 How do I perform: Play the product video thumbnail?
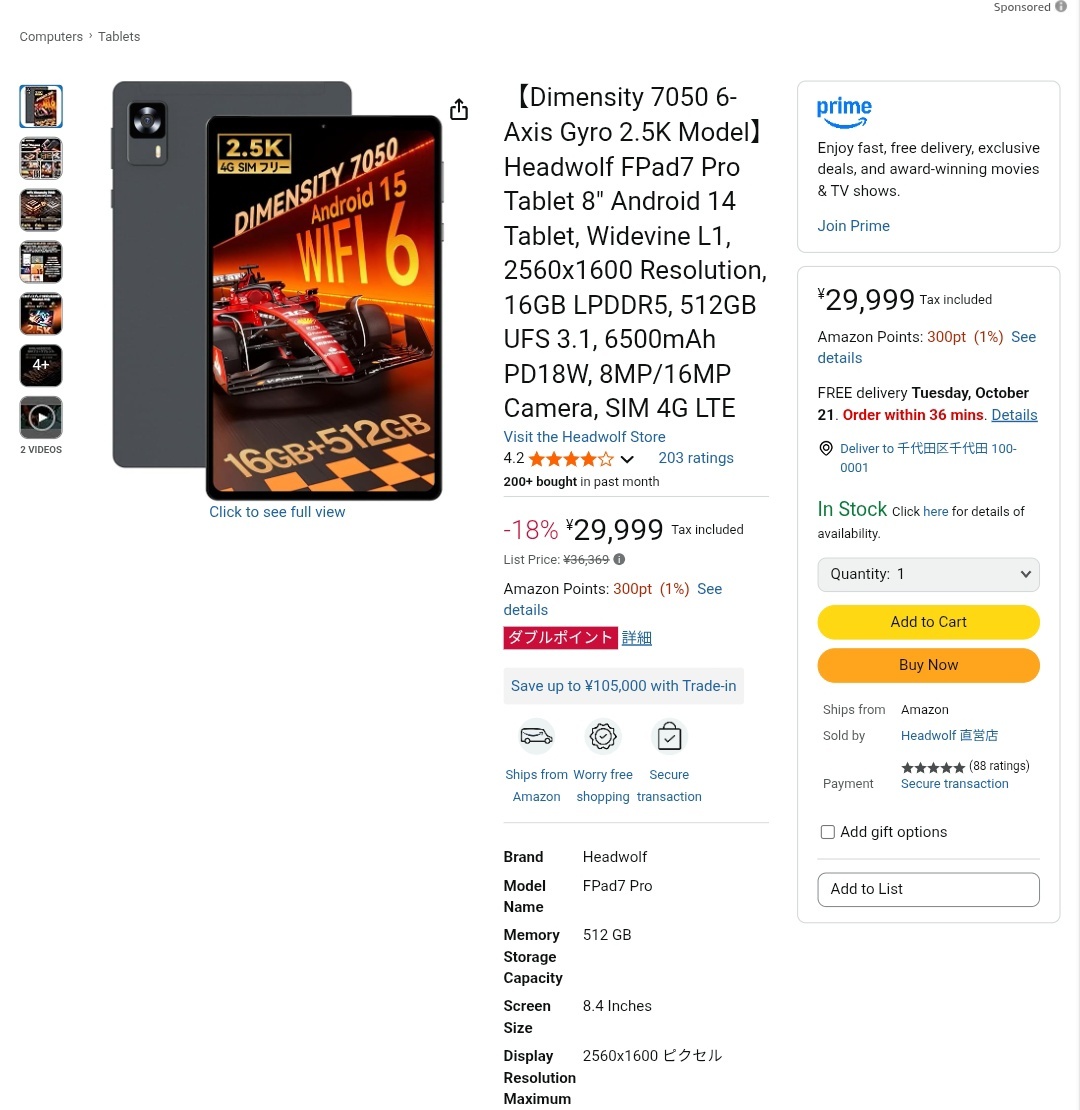coord(41,418)
